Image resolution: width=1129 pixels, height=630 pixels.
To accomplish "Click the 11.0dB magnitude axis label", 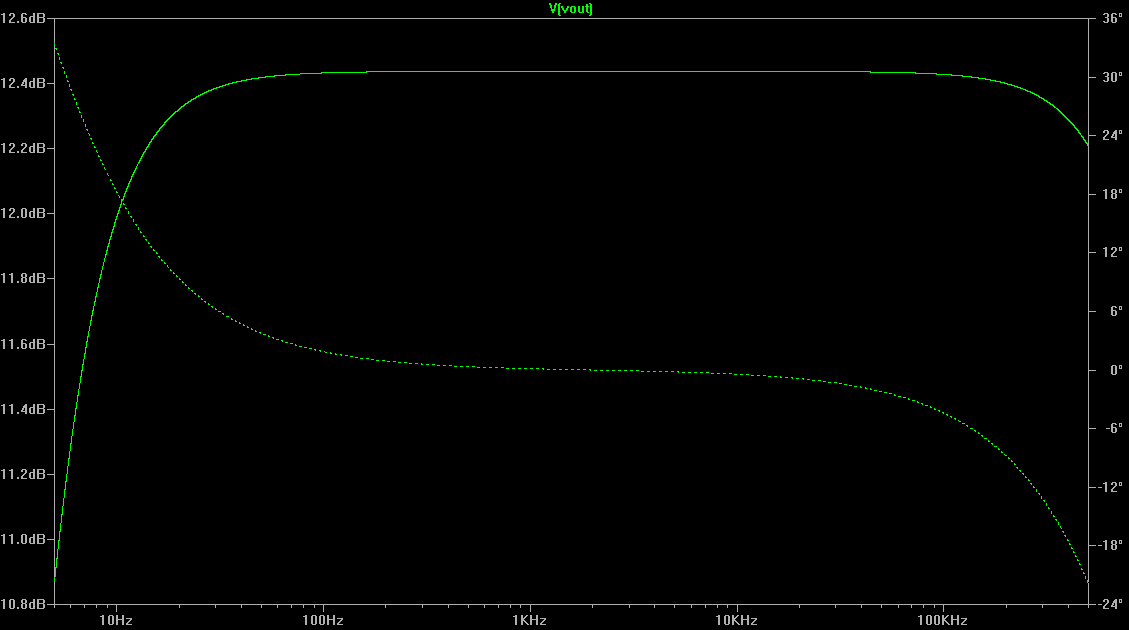I will coord(23,539).
